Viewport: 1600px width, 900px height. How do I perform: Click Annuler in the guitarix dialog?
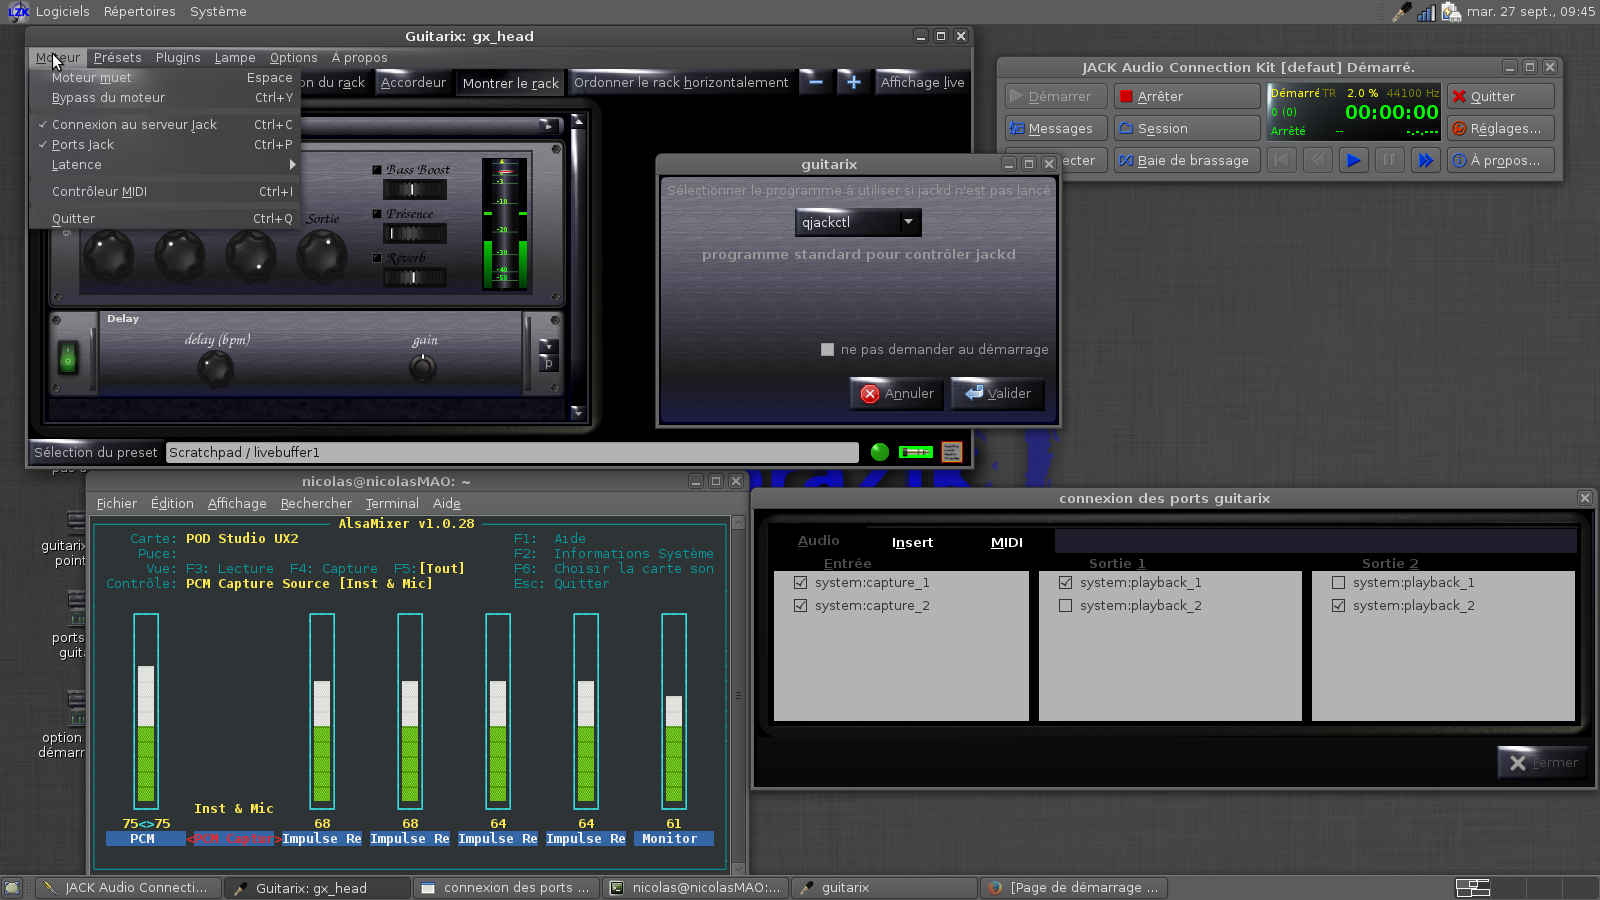coord(897,393)
